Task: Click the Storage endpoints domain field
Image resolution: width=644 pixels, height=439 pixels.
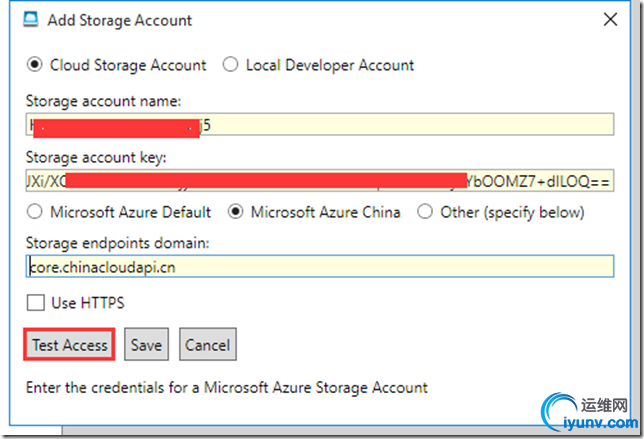Action: click(320, 267)
